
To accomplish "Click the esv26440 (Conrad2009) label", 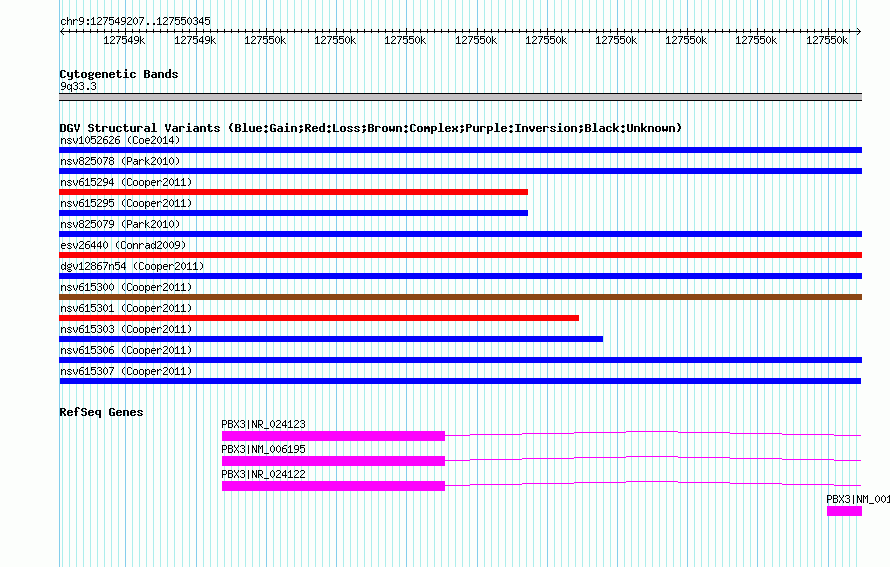I will 123,245.
